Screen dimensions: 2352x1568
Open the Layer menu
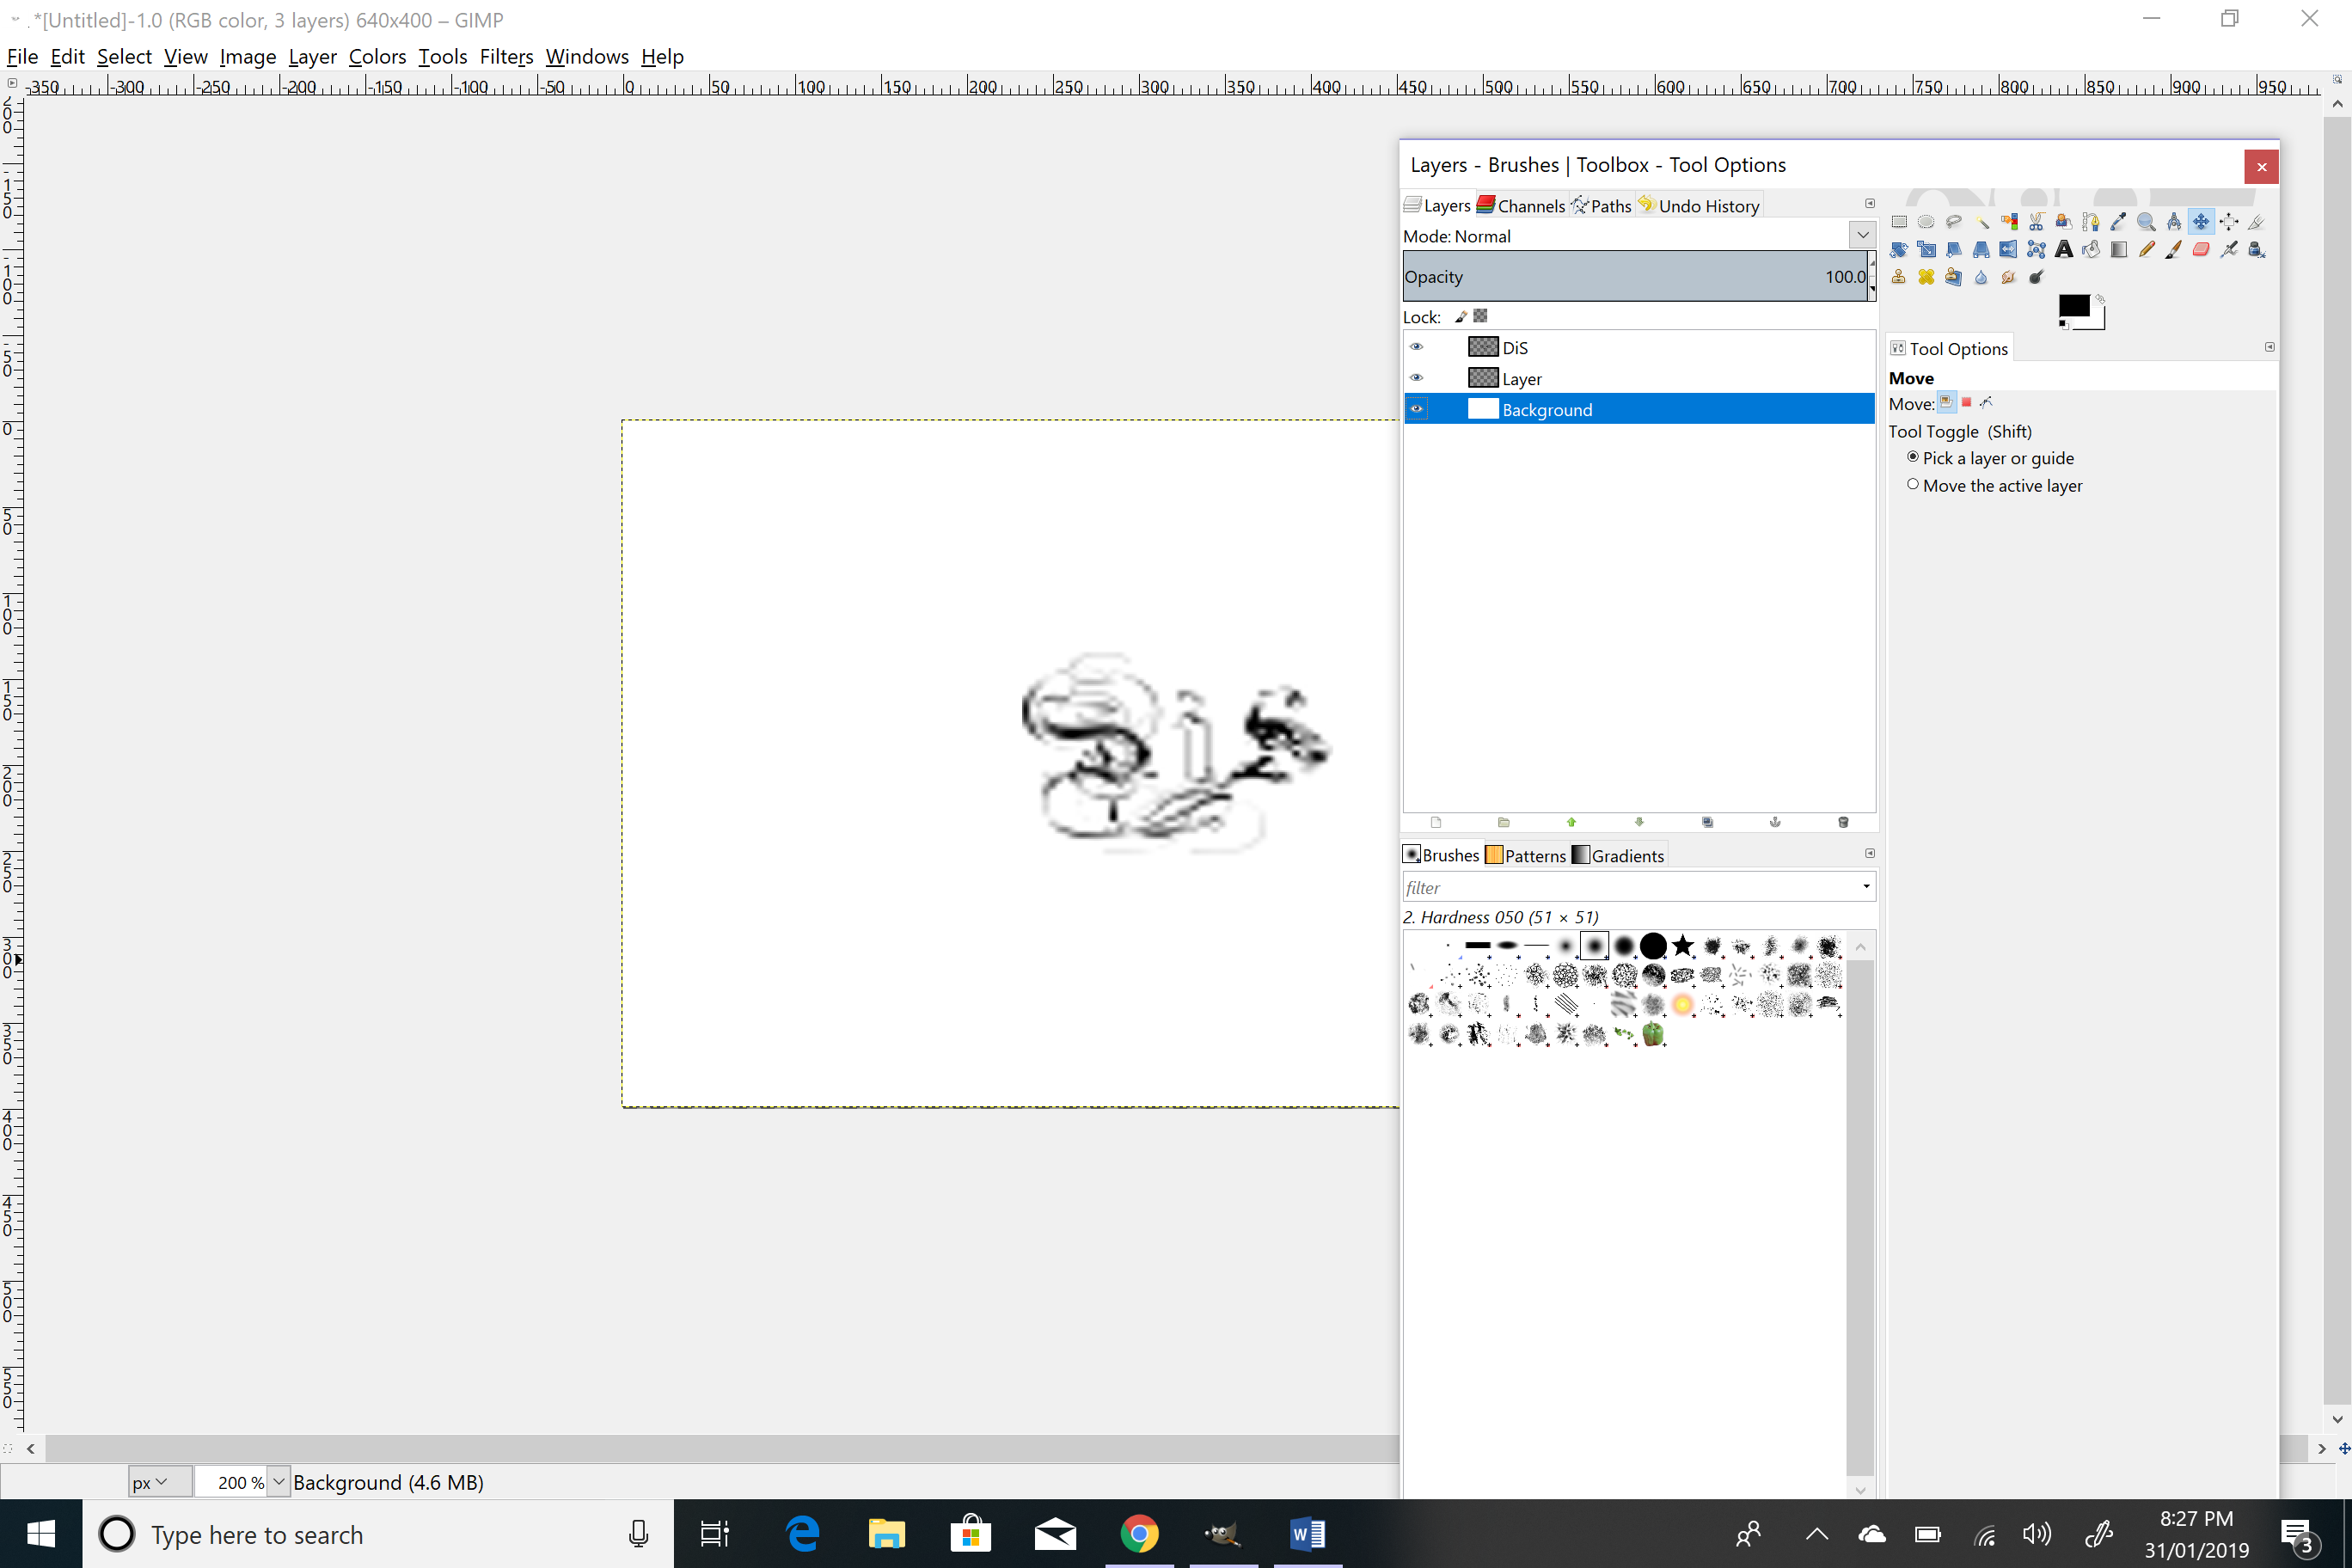pos(312,57)
